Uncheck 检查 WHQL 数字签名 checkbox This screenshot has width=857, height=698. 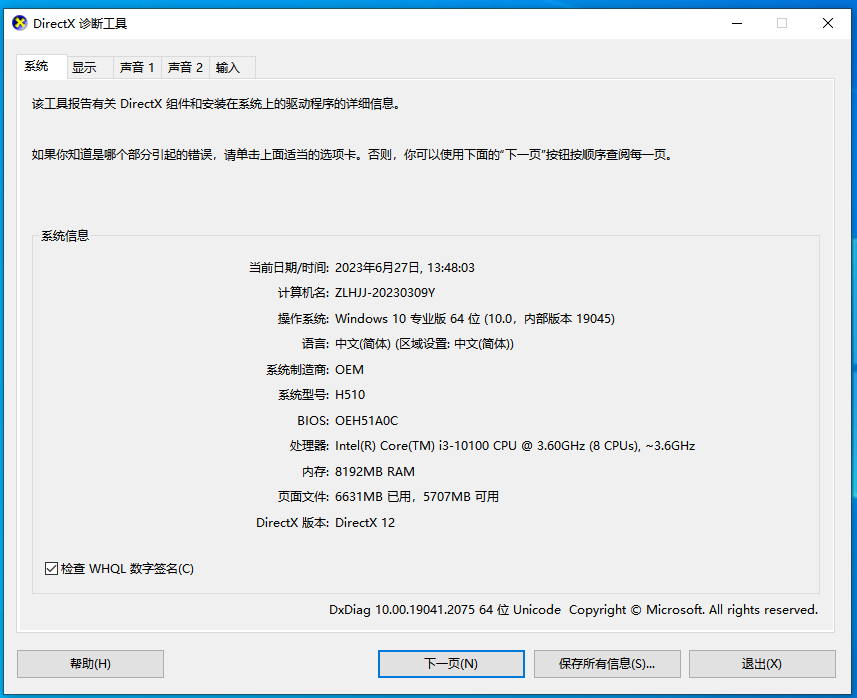[x=51, y=568]
